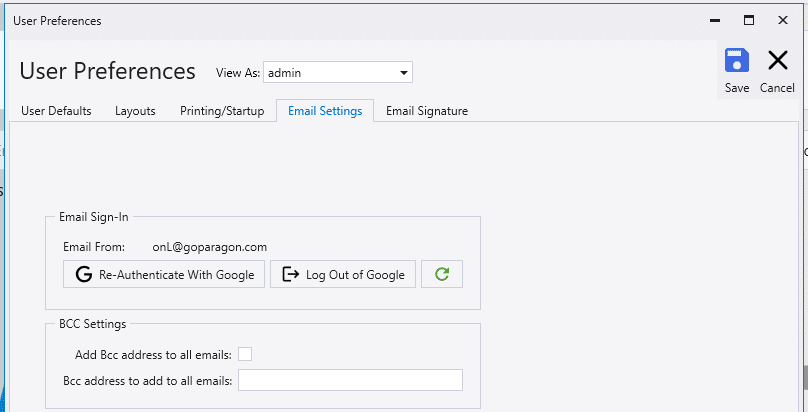Log Out of Google
This screenshot has height=412, width=808.
pyautogui.click(x=343, y=274)
